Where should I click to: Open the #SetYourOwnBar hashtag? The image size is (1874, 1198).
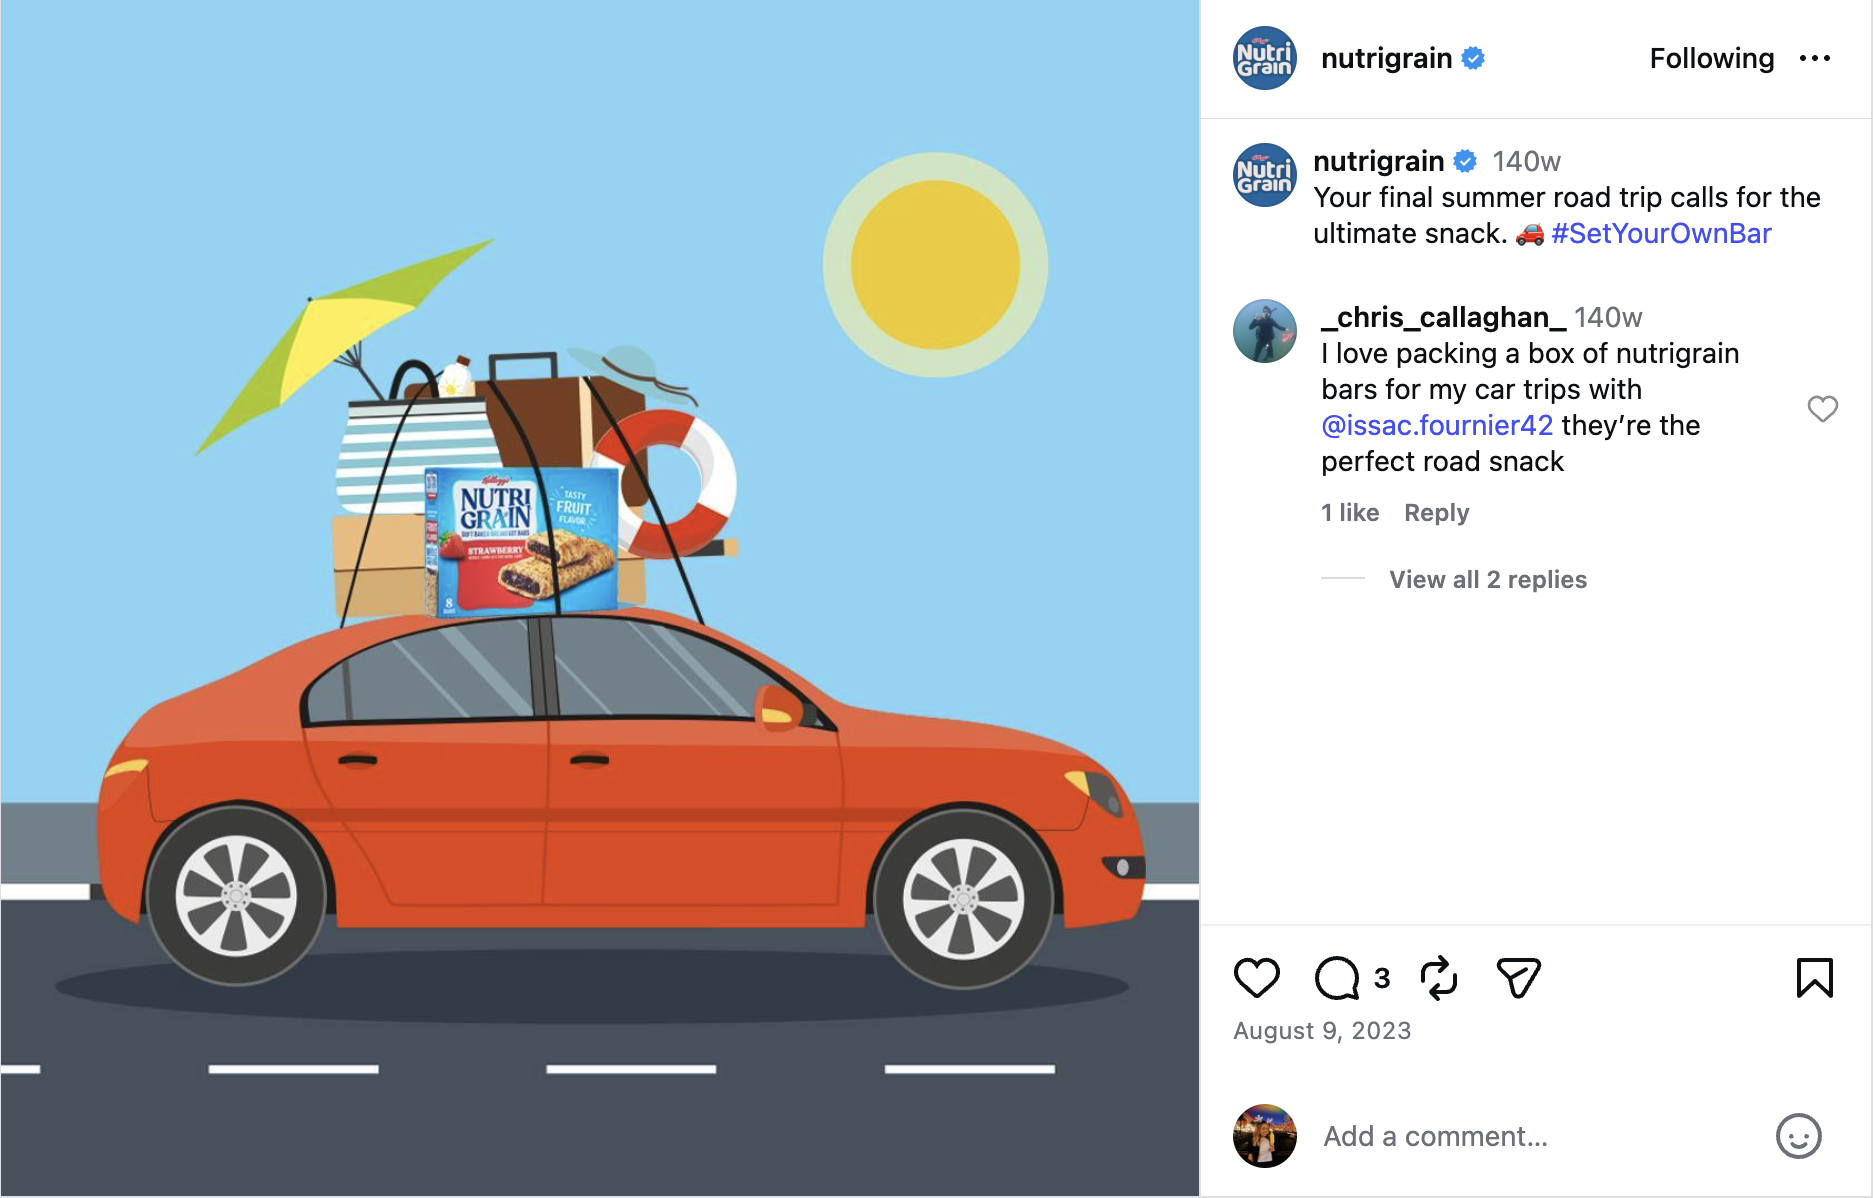(x=1661, y=234)
